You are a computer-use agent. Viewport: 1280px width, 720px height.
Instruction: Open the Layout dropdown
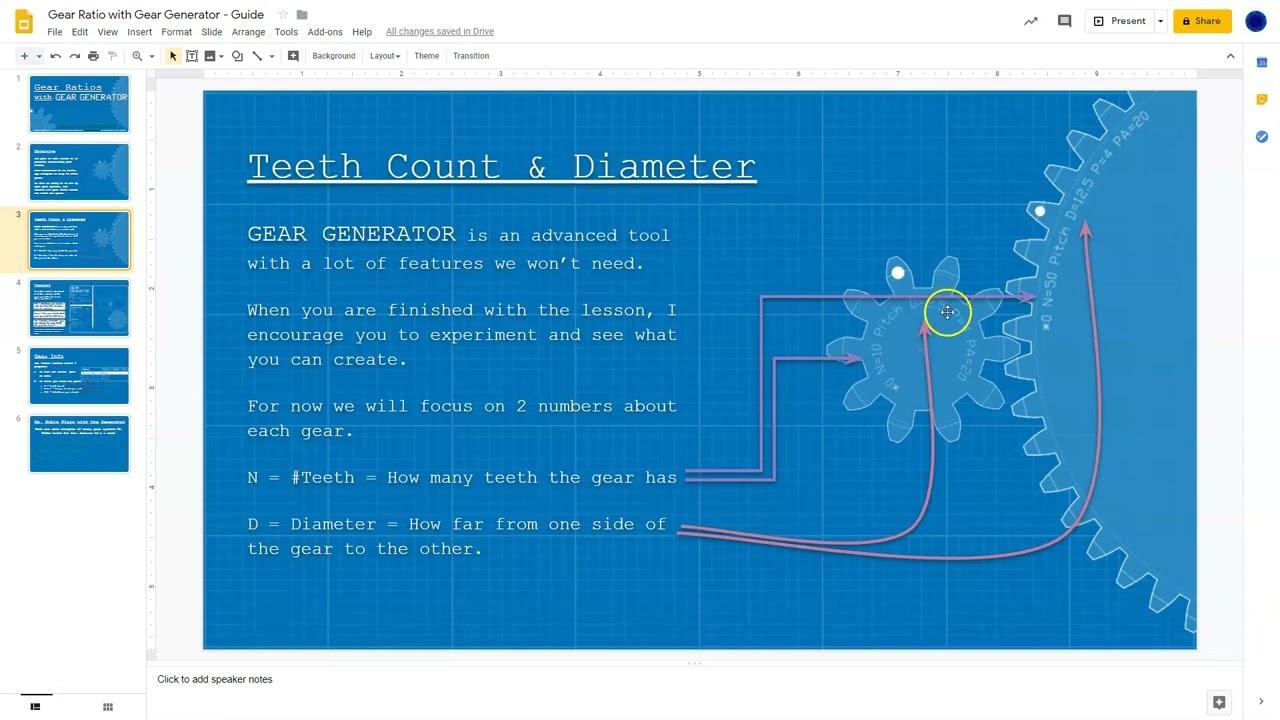pyautogui.click(x=385, y=56)
